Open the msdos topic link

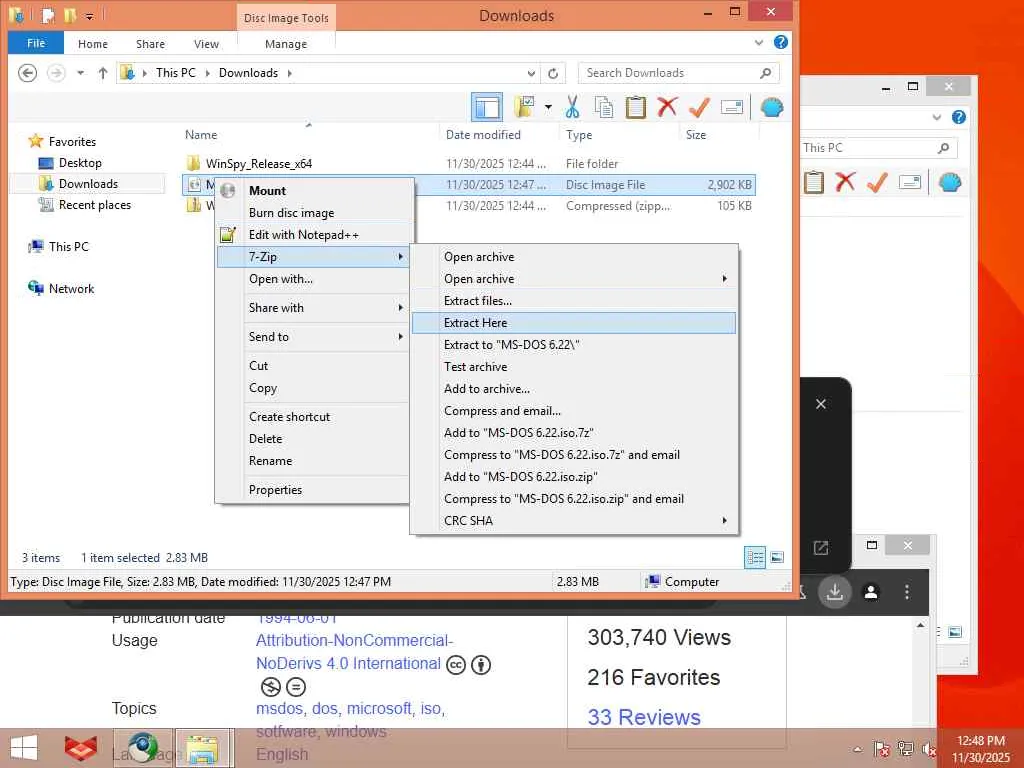(279, 709)
